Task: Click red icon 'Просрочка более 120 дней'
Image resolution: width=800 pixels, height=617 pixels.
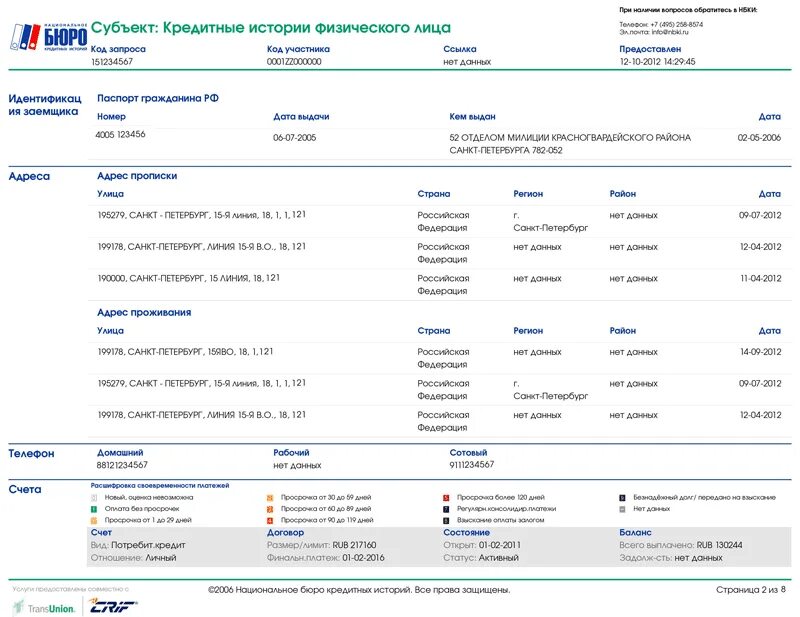Action: coord(446,498)
